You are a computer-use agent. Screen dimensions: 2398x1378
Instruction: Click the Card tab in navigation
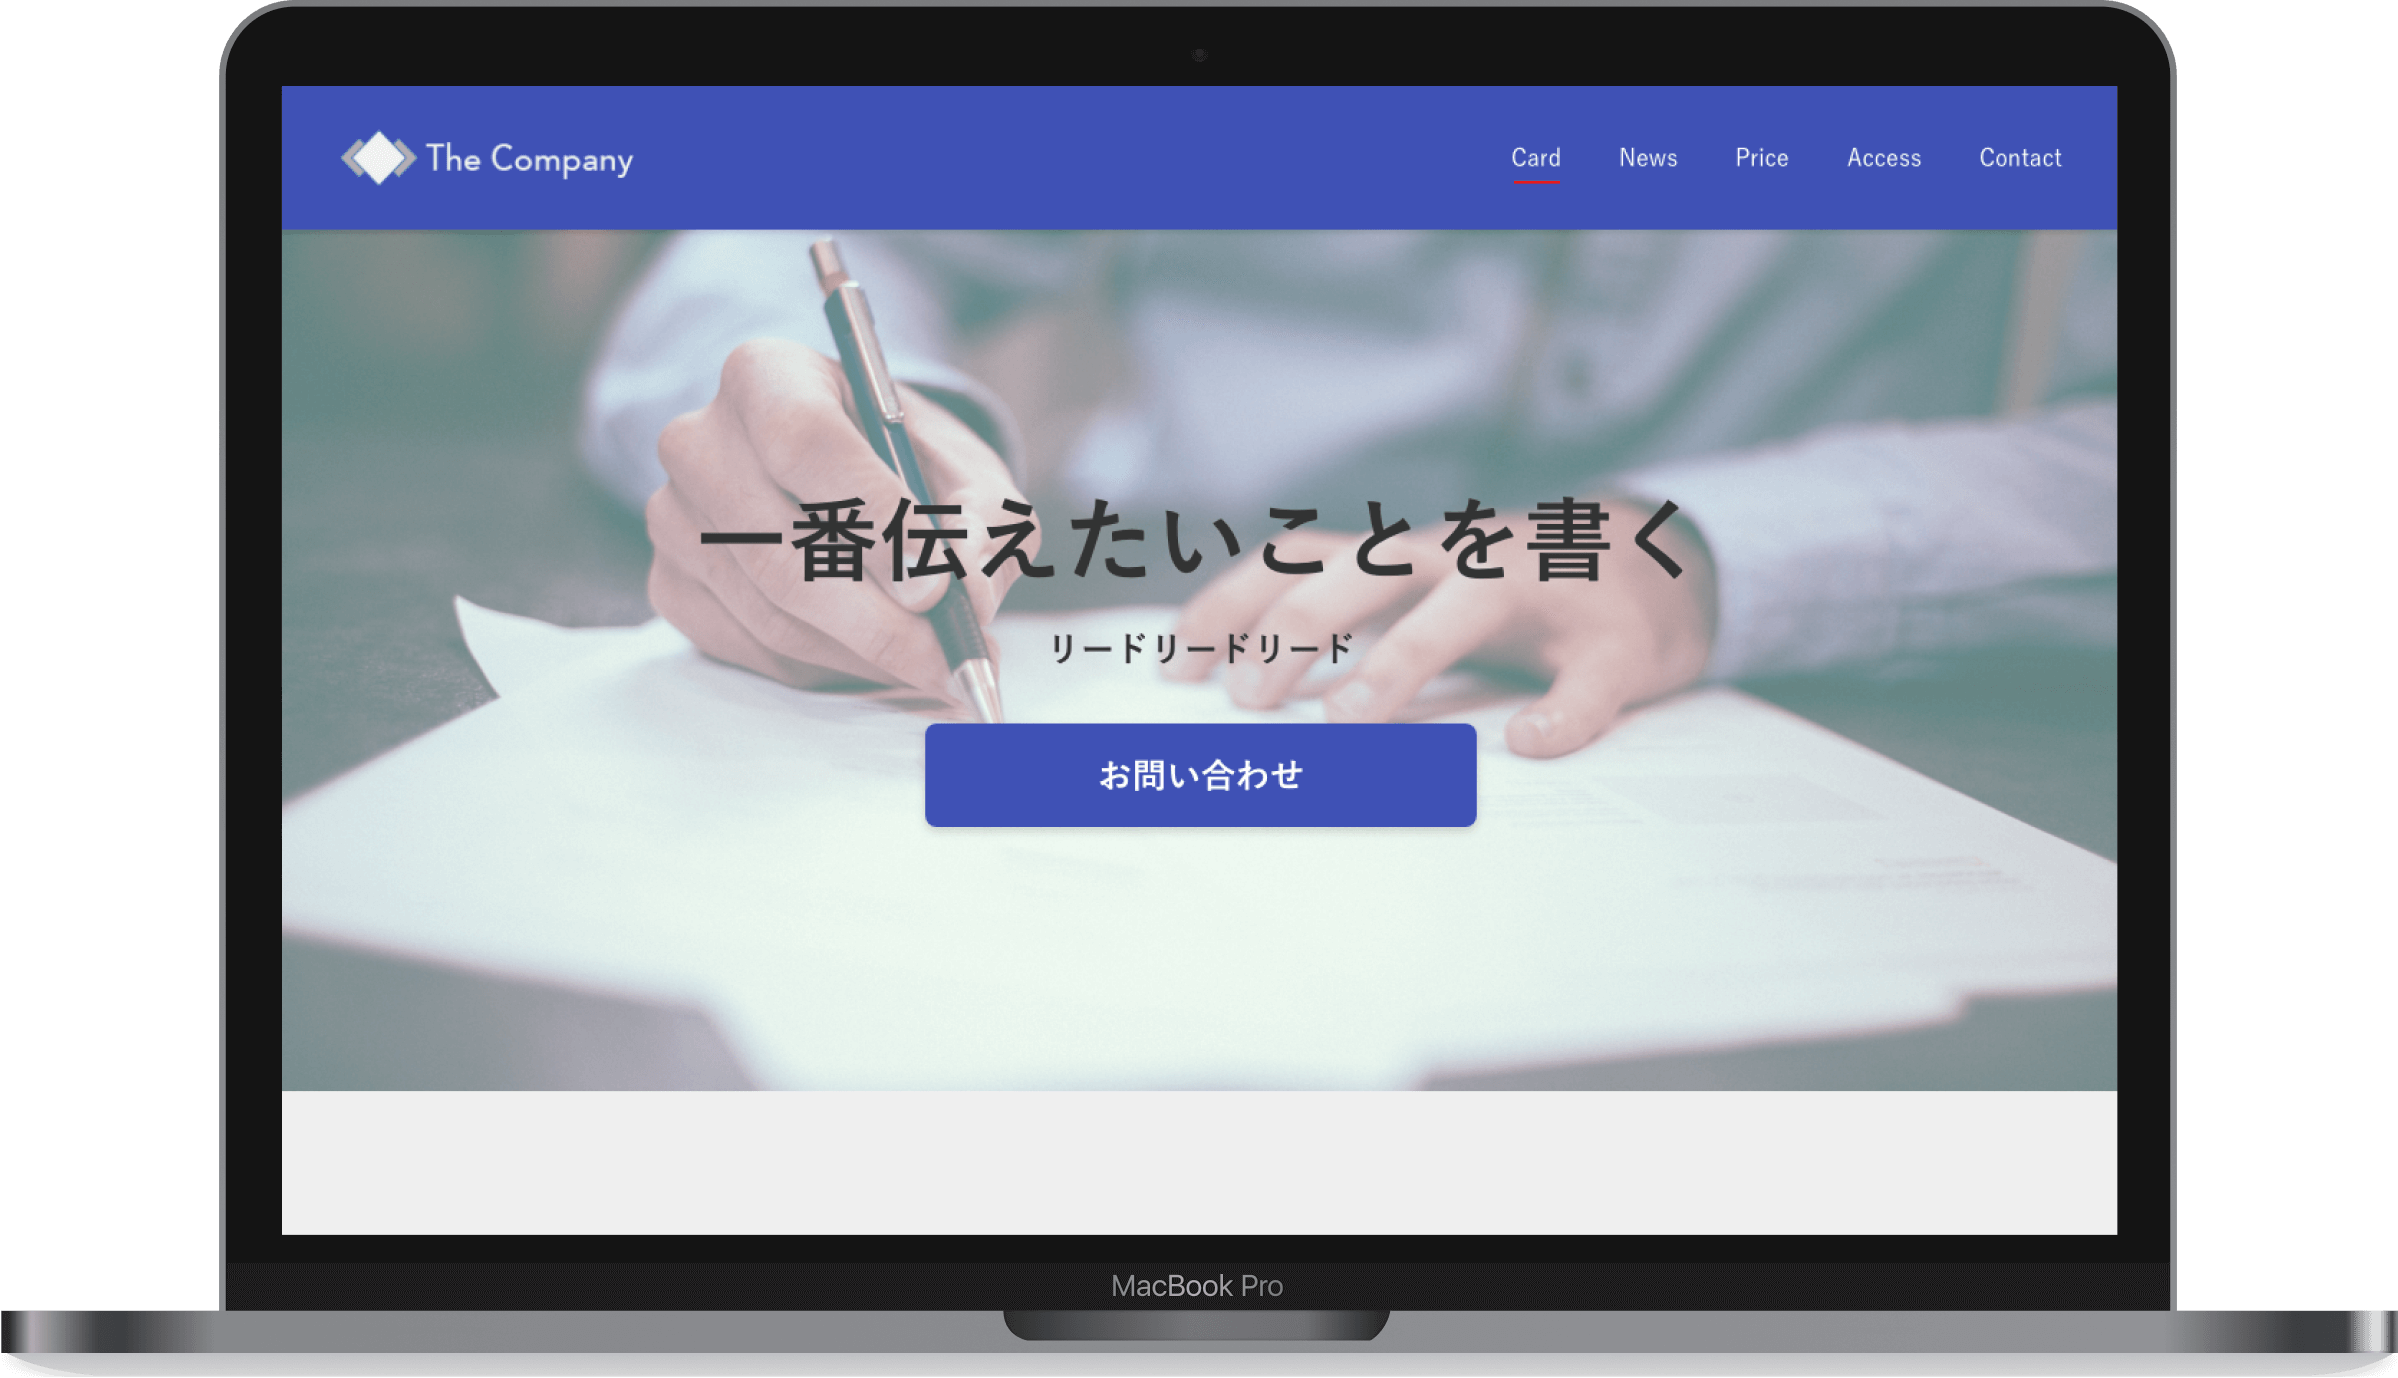pyautogui.click(x=1535, y=158)
